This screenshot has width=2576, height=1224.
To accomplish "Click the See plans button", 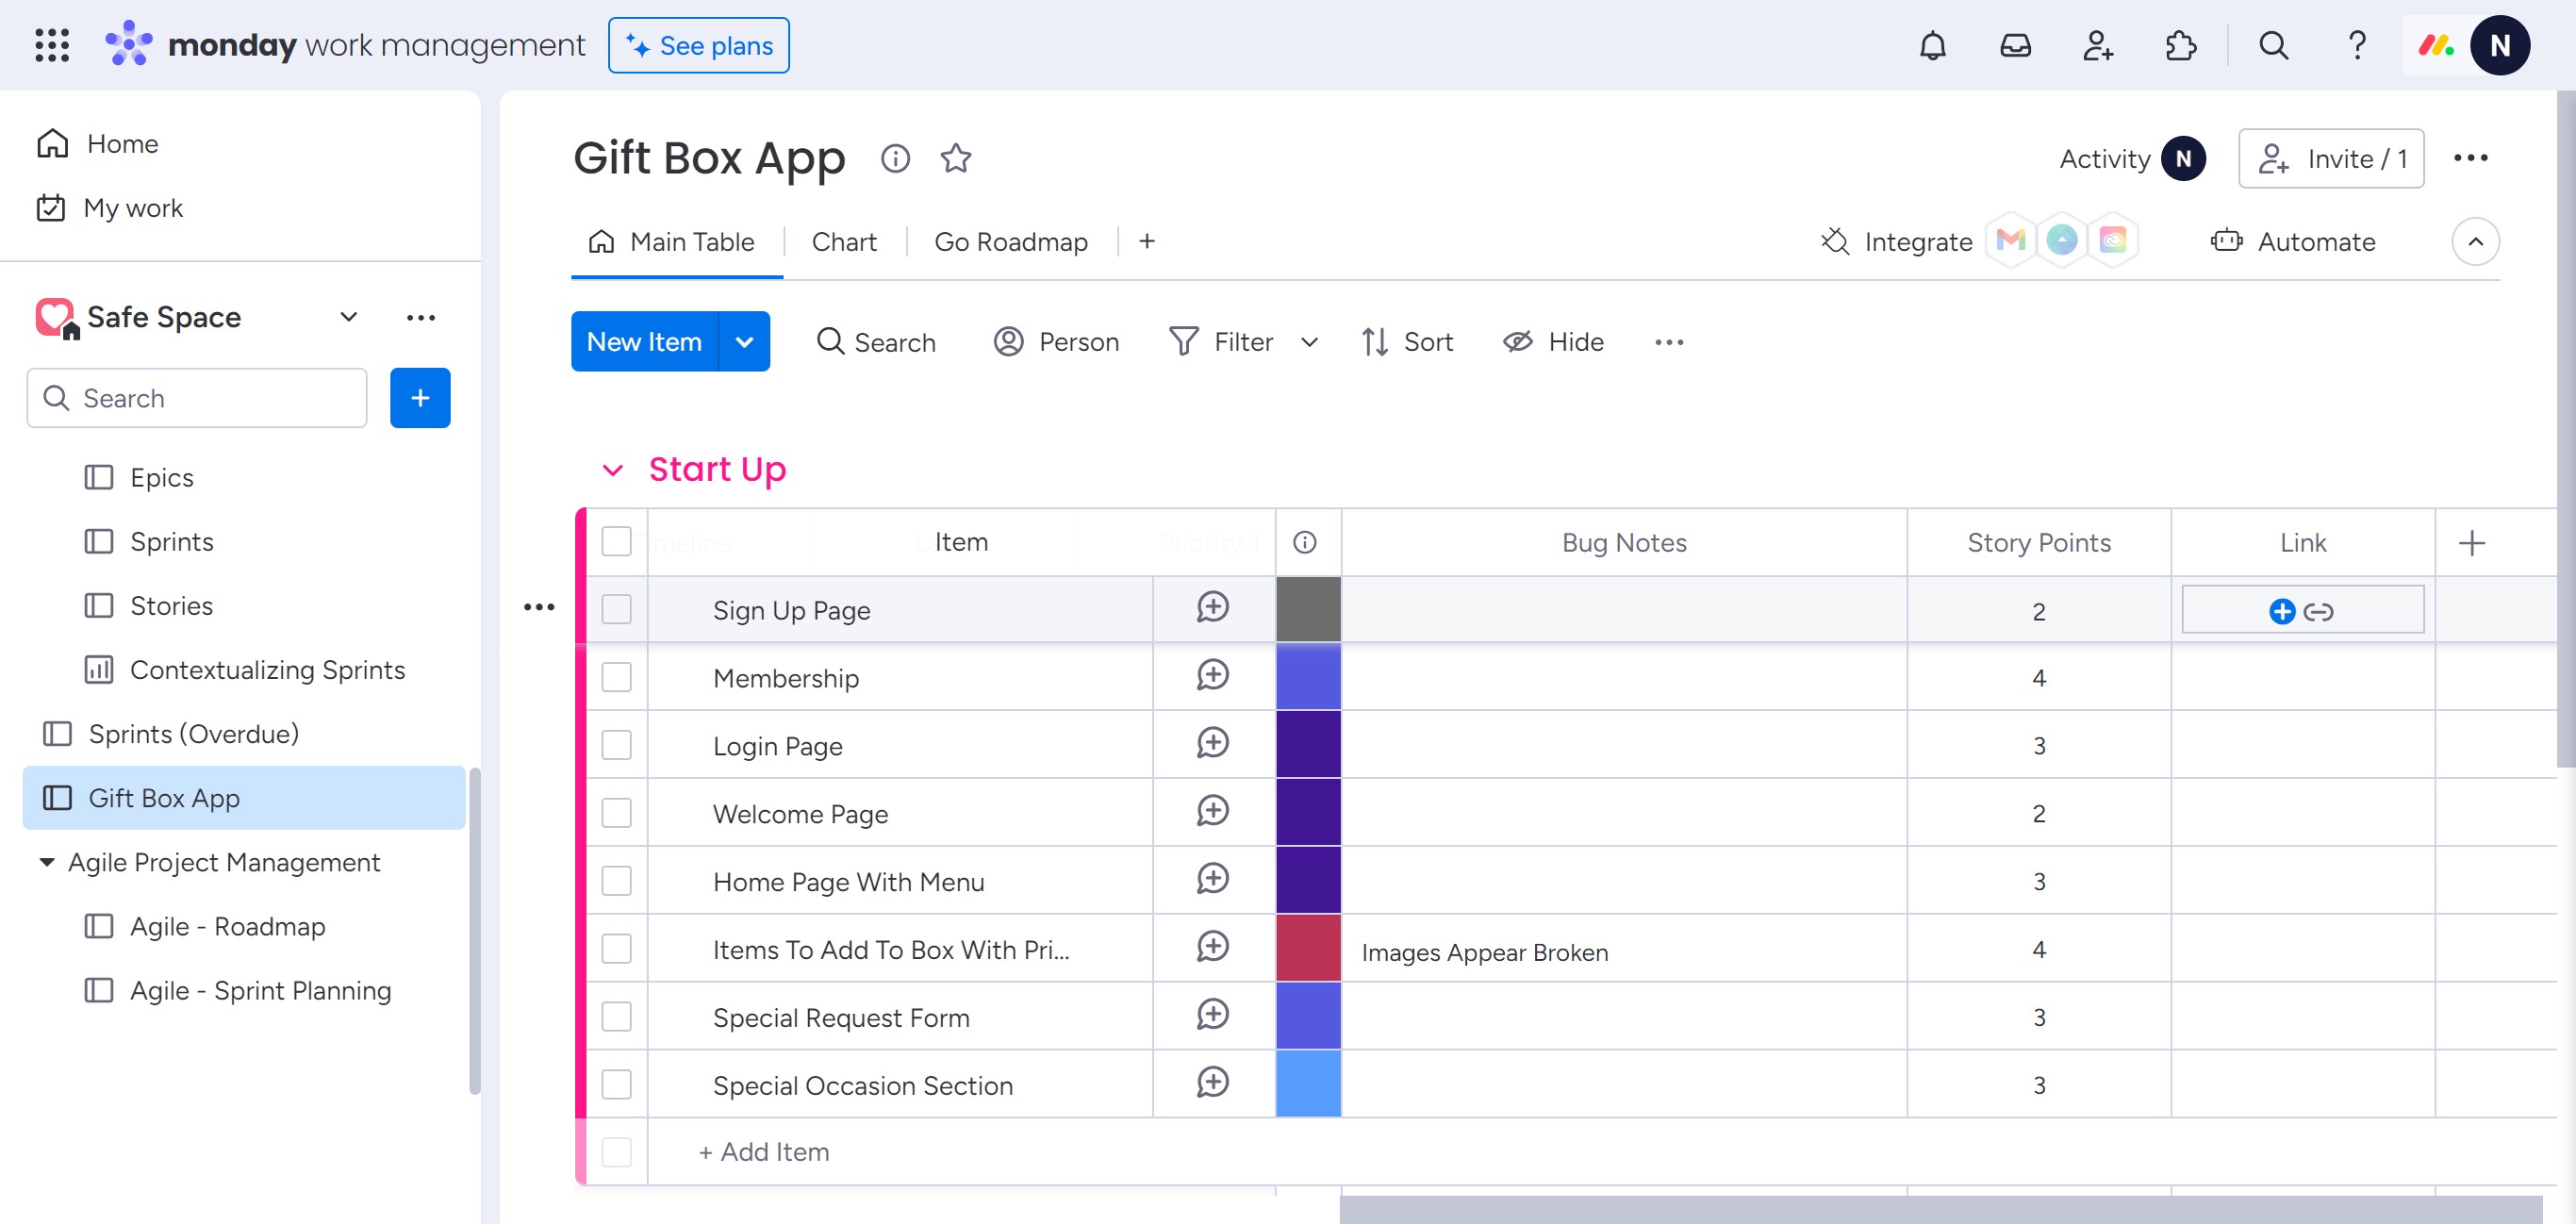I will click(698, 46).
